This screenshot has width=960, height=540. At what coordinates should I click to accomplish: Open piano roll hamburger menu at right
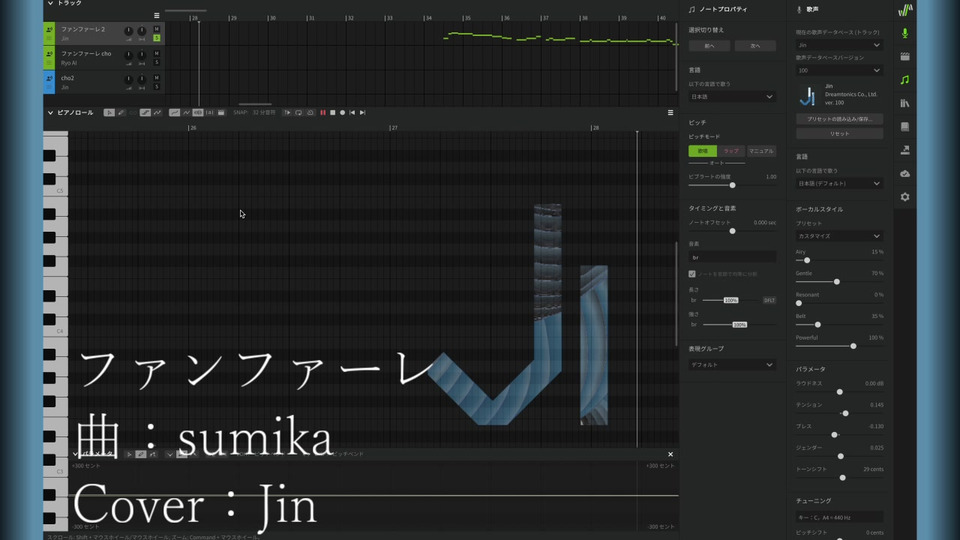(x=670, y=113)
